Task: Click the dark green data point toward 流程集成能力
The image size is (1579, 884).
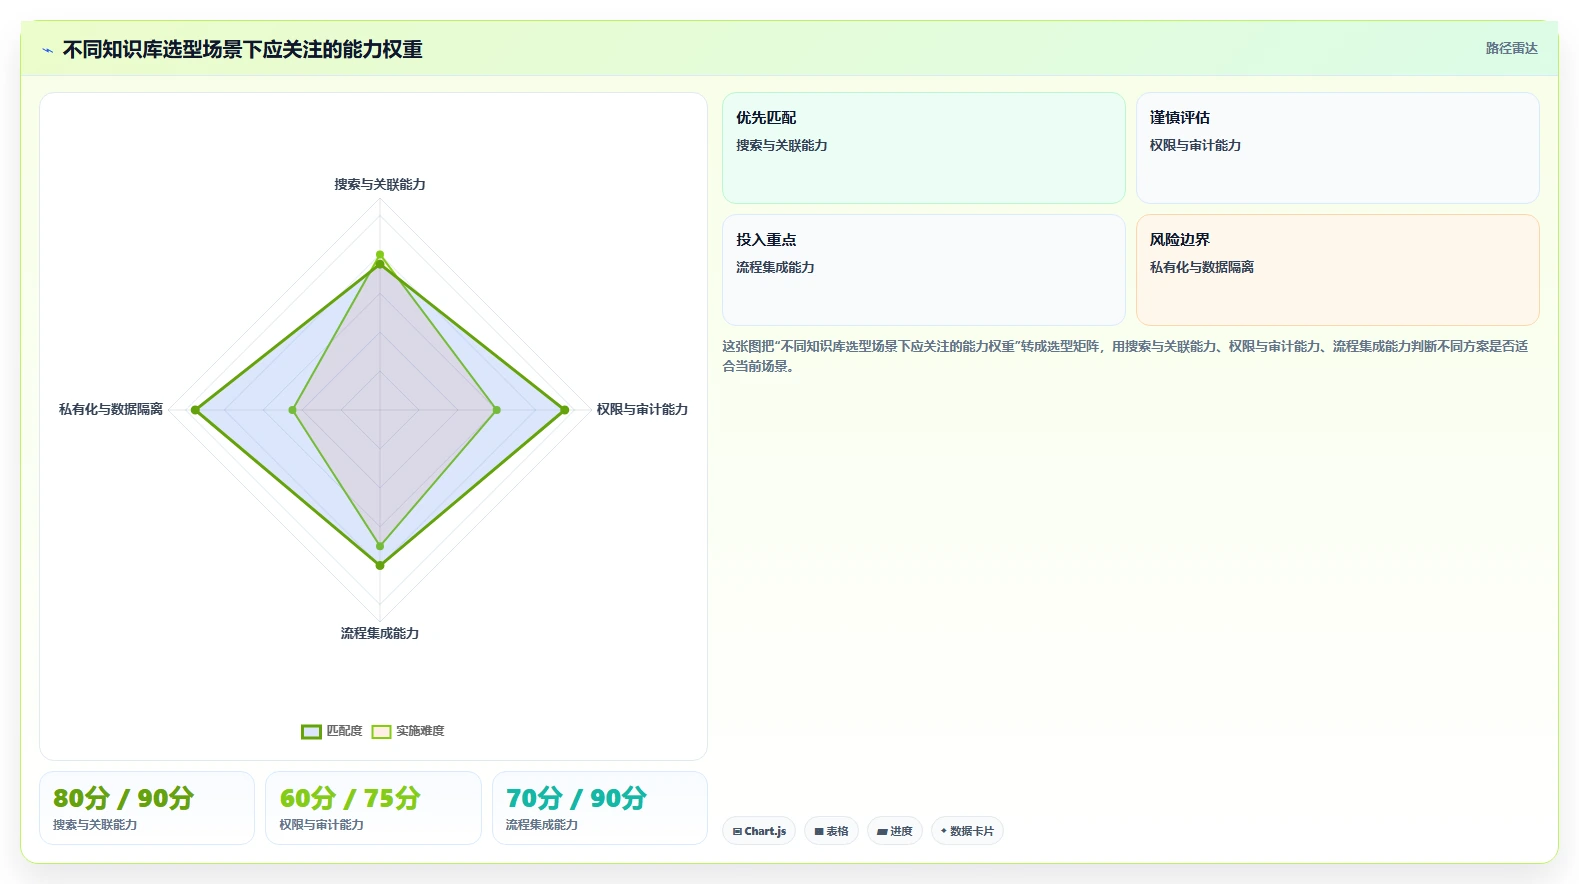Action: 380,565
